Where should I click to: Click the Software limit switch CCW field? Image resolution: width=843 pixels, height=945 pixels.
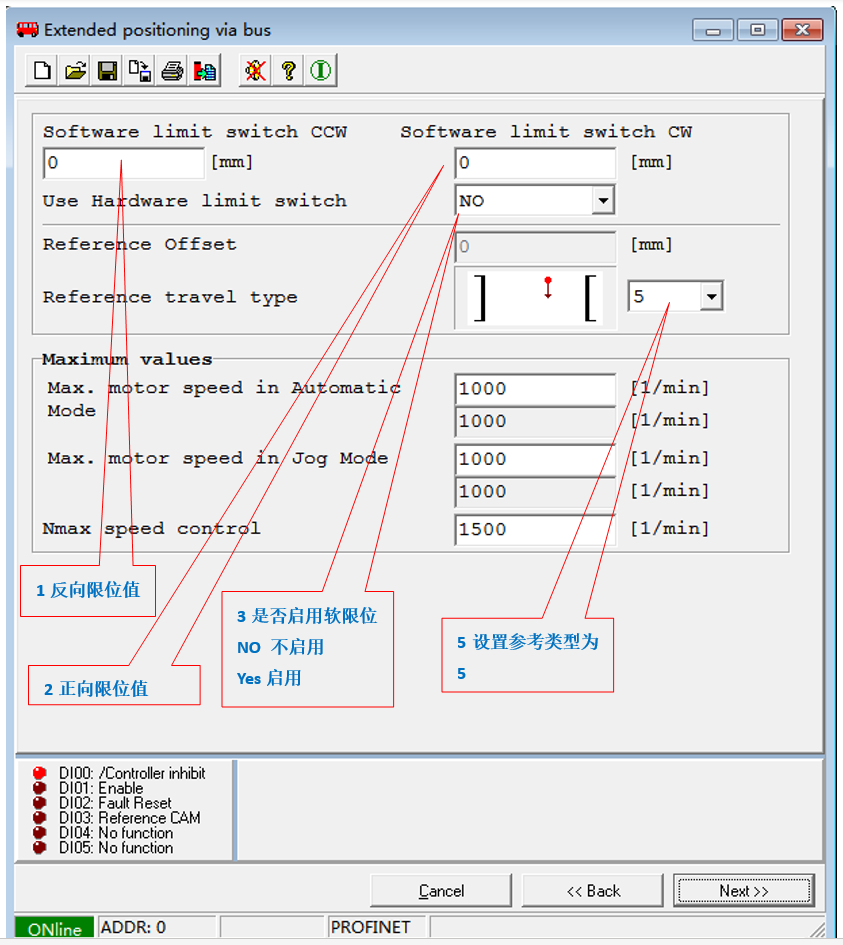(123, 163)
